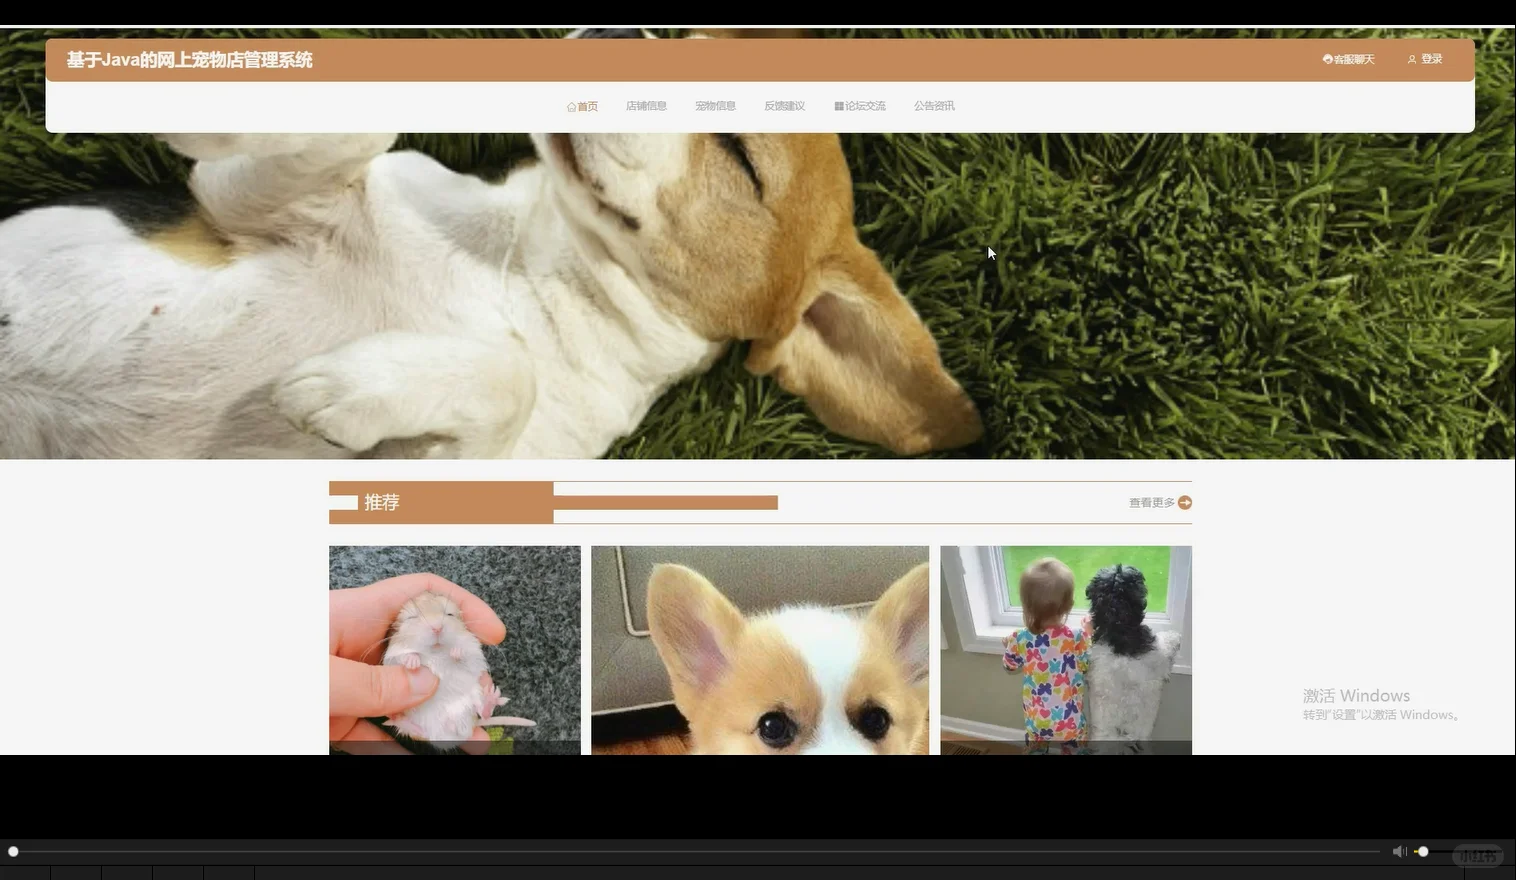1516x880 pixels.
Task: Click 查看更多 to view more recommendations
Action: (1151, 503)
